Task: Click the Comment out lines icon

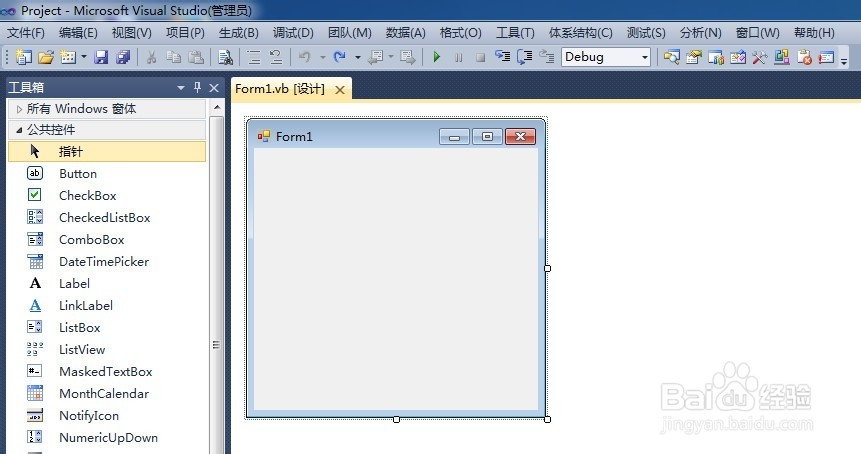Action: [254, 57]
